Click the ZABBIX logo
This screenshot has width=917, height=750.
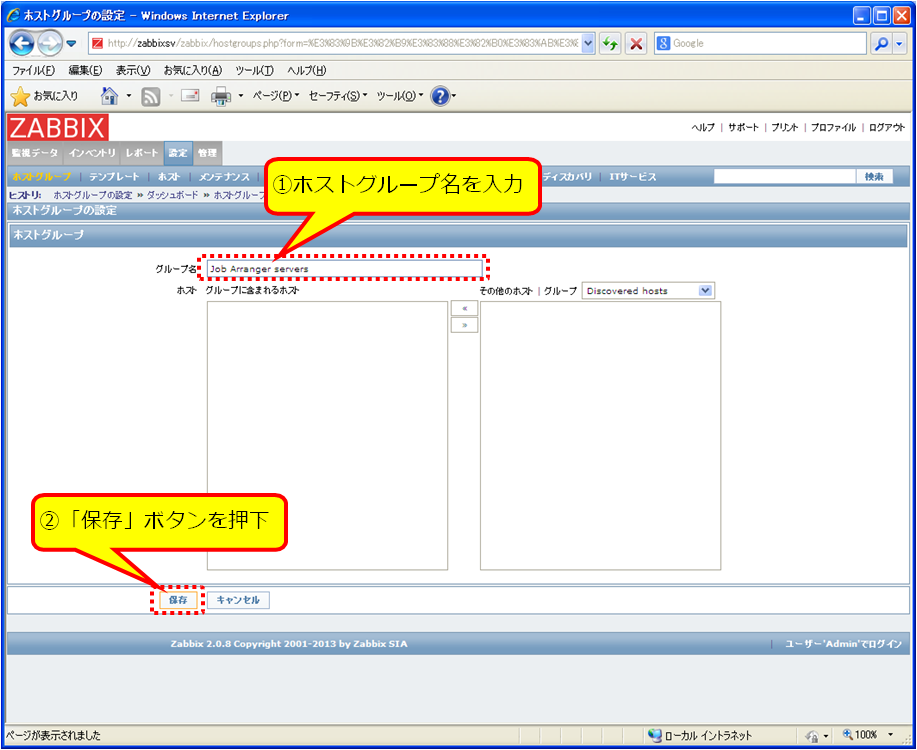point(58,128)
